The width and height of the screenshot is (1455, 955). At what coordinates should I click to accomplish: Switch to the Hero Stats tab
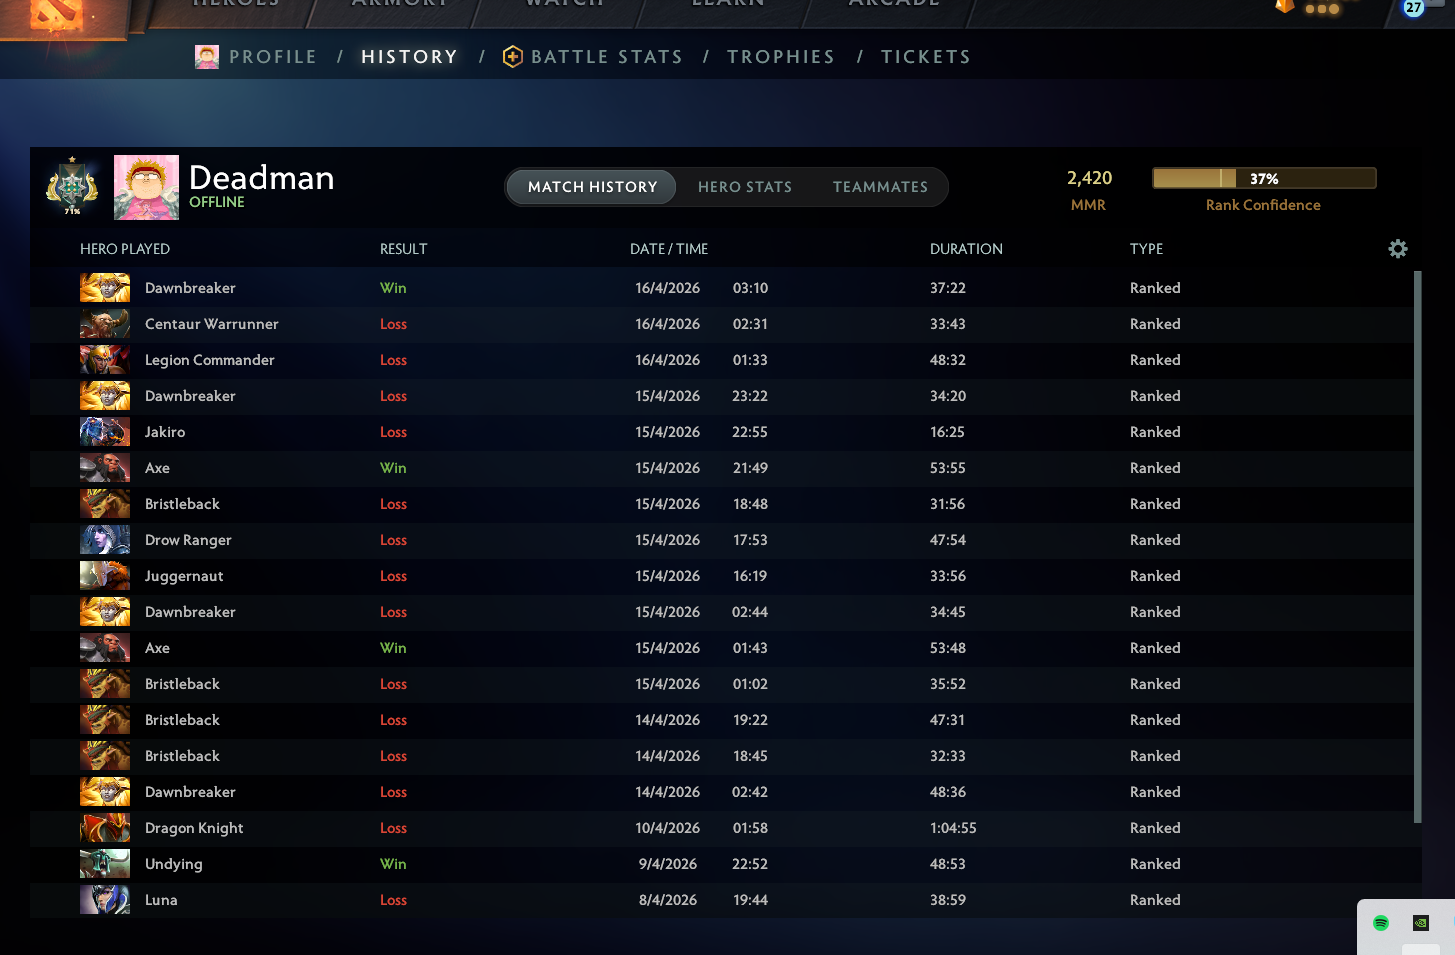click(x=745, y=187)
